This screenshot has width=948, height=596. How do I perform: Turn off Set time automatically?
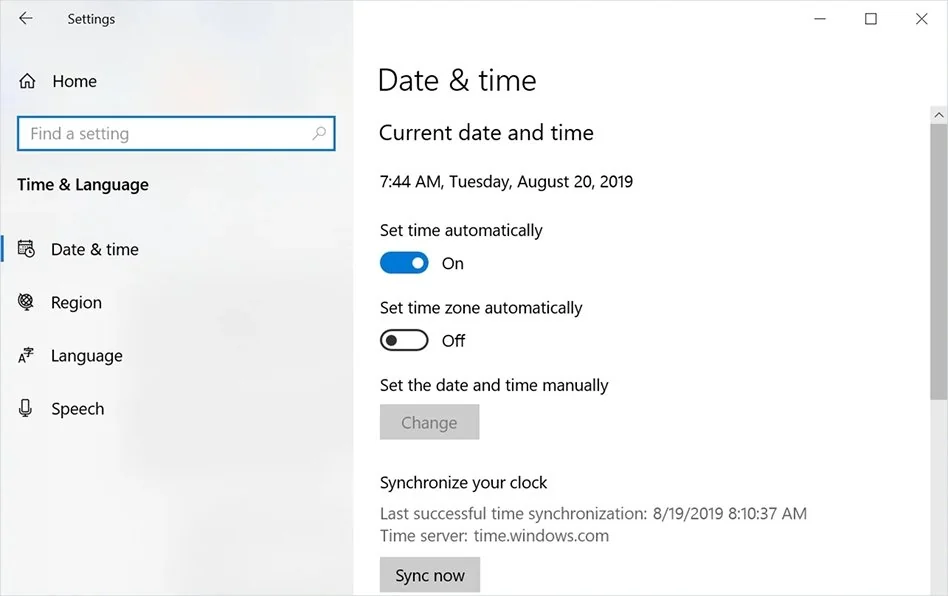[x=404, y=263]
